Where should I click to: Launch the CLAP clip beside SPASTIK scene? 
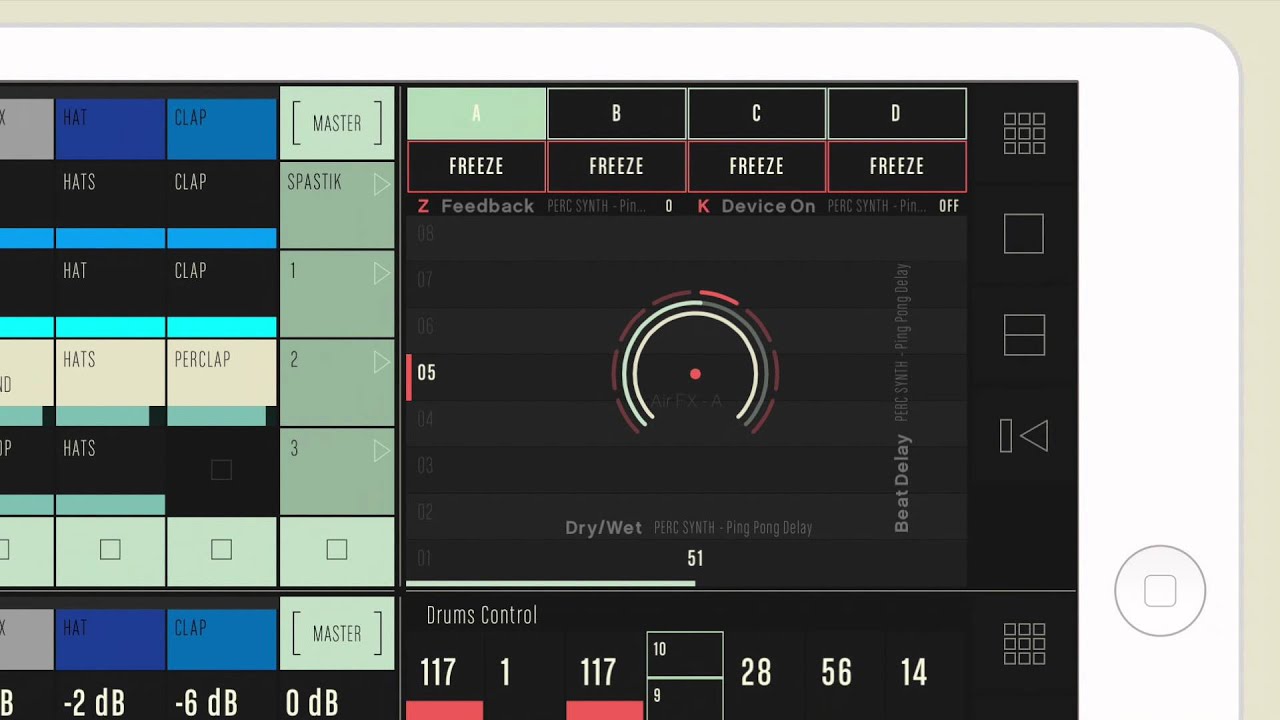221,205
